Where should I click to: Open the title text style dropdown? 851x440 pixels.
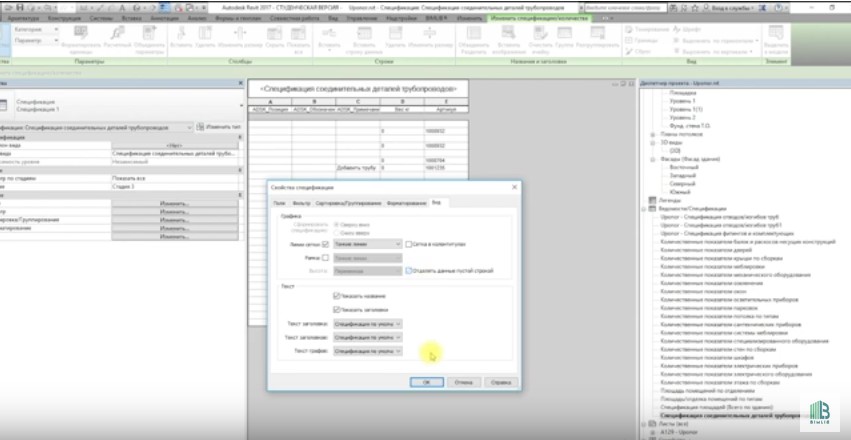click(x=367, y=324)
